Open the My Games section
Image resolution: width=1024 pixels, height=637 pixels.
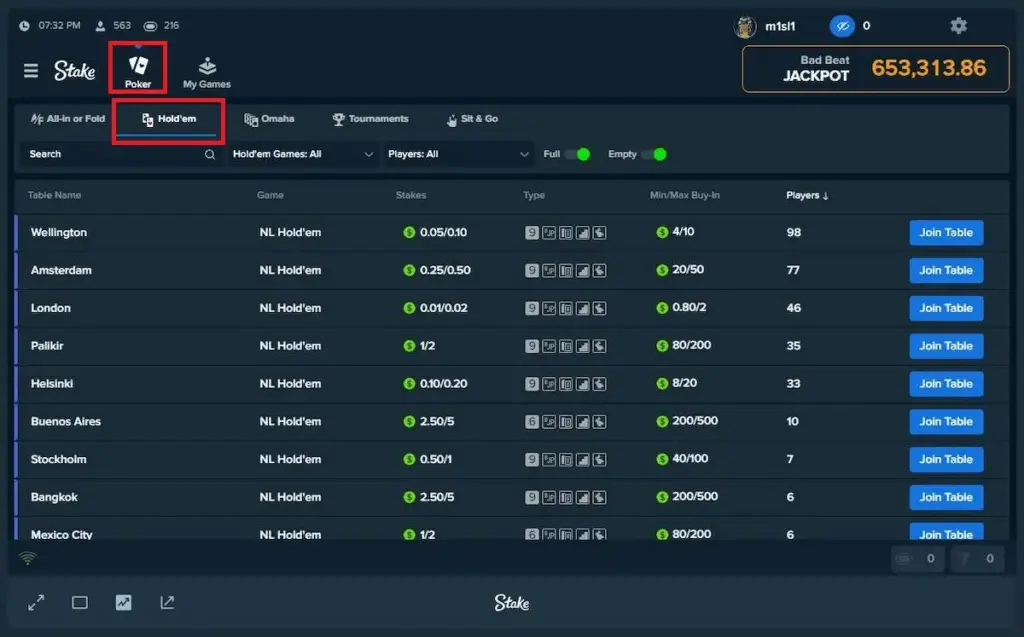point(206,72)
